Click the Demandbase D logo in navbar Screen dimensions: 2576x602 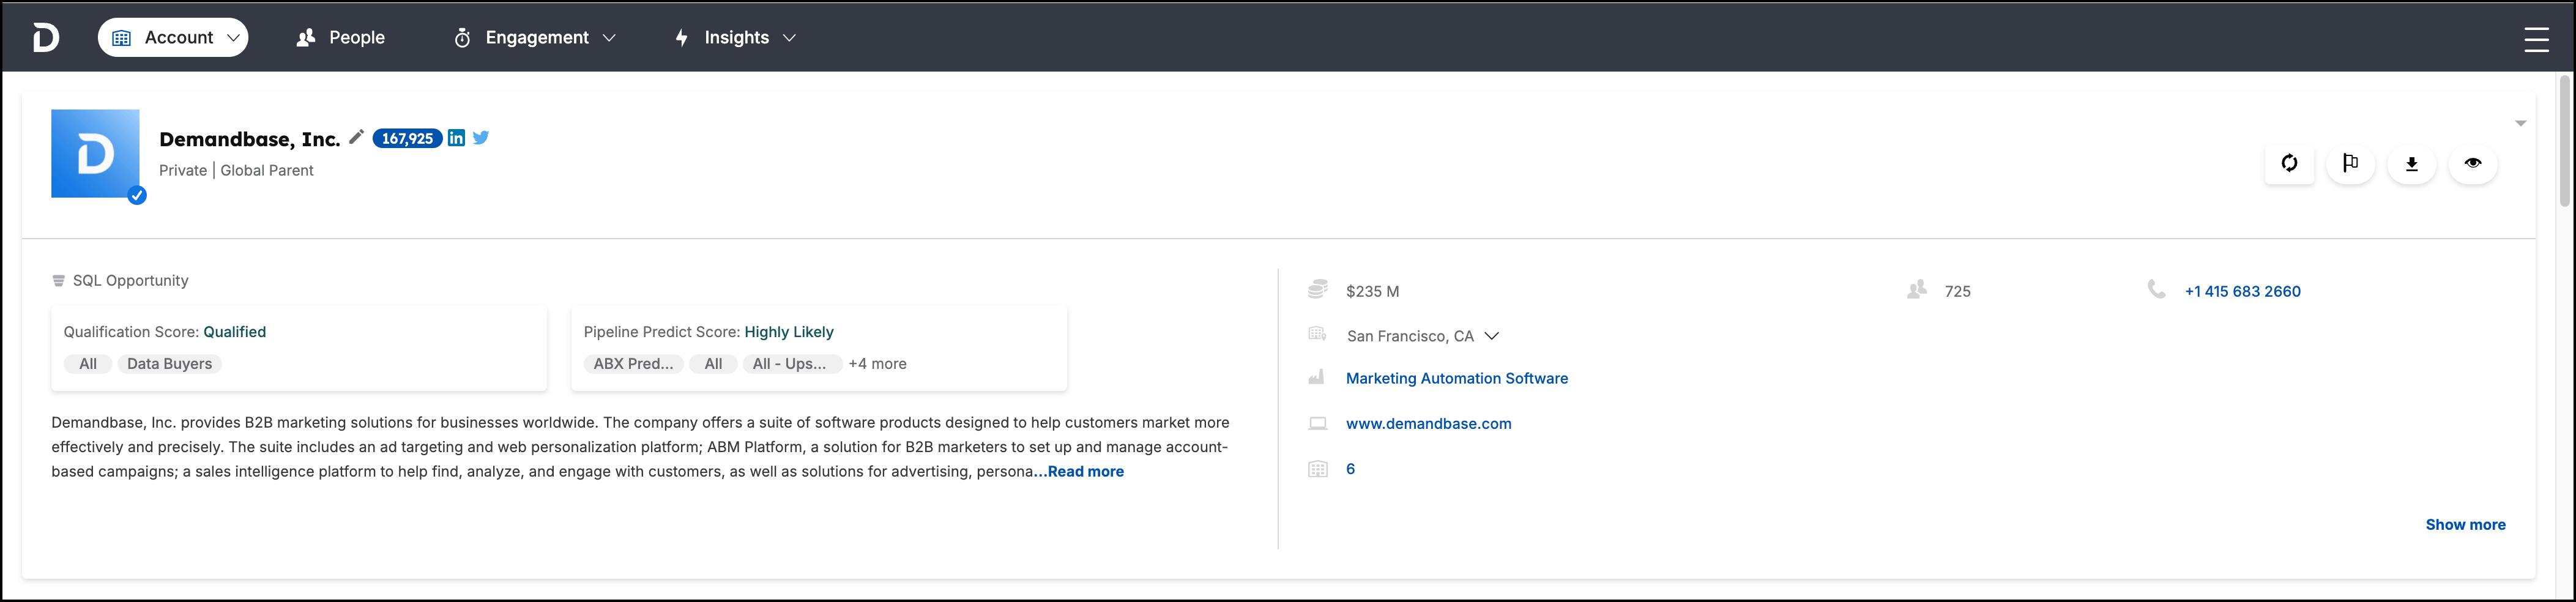pos(45,38)
